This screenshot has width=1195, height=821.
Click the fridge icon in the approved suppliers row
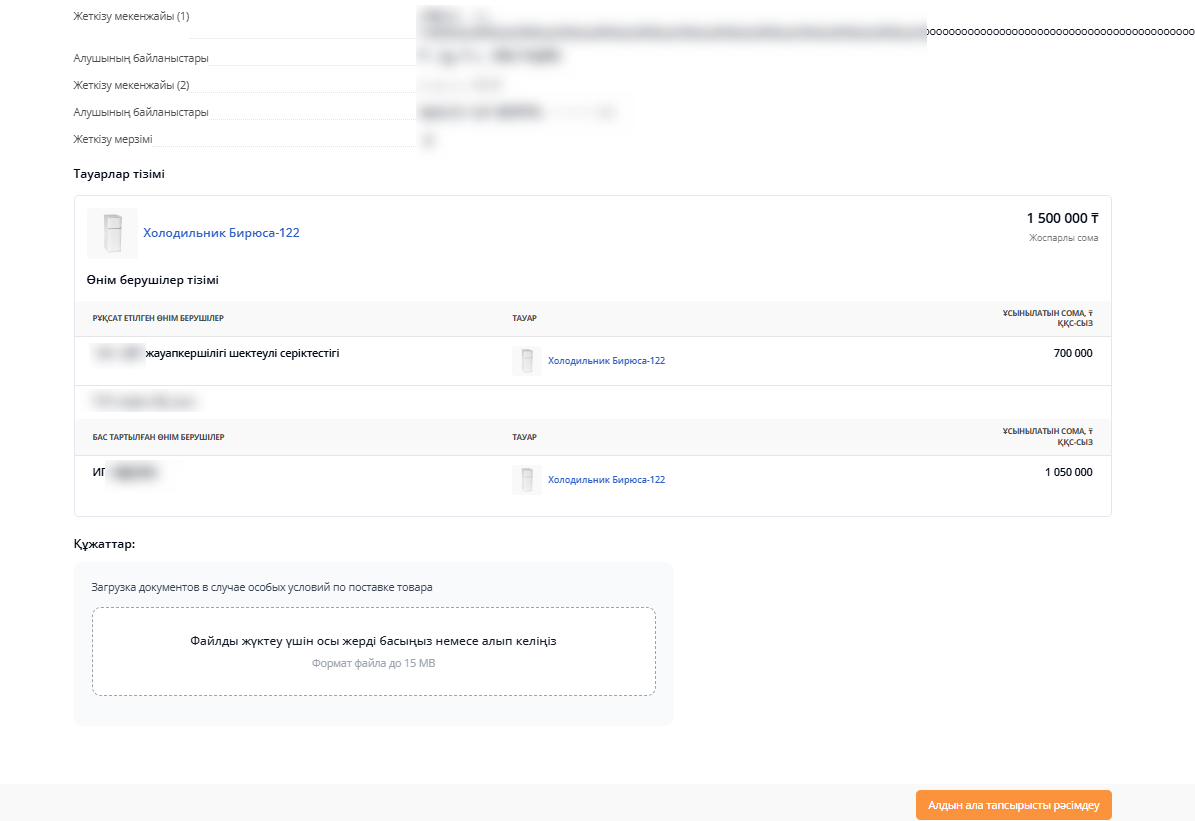(526, 361)
